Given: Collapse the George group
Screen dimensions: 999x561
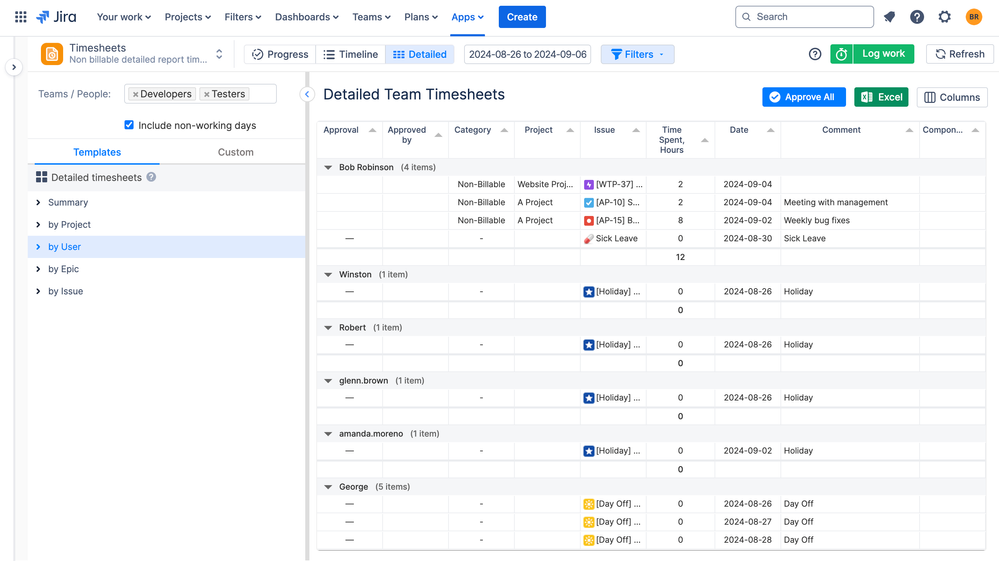Looking at the screenshot, I should point(328,487).
